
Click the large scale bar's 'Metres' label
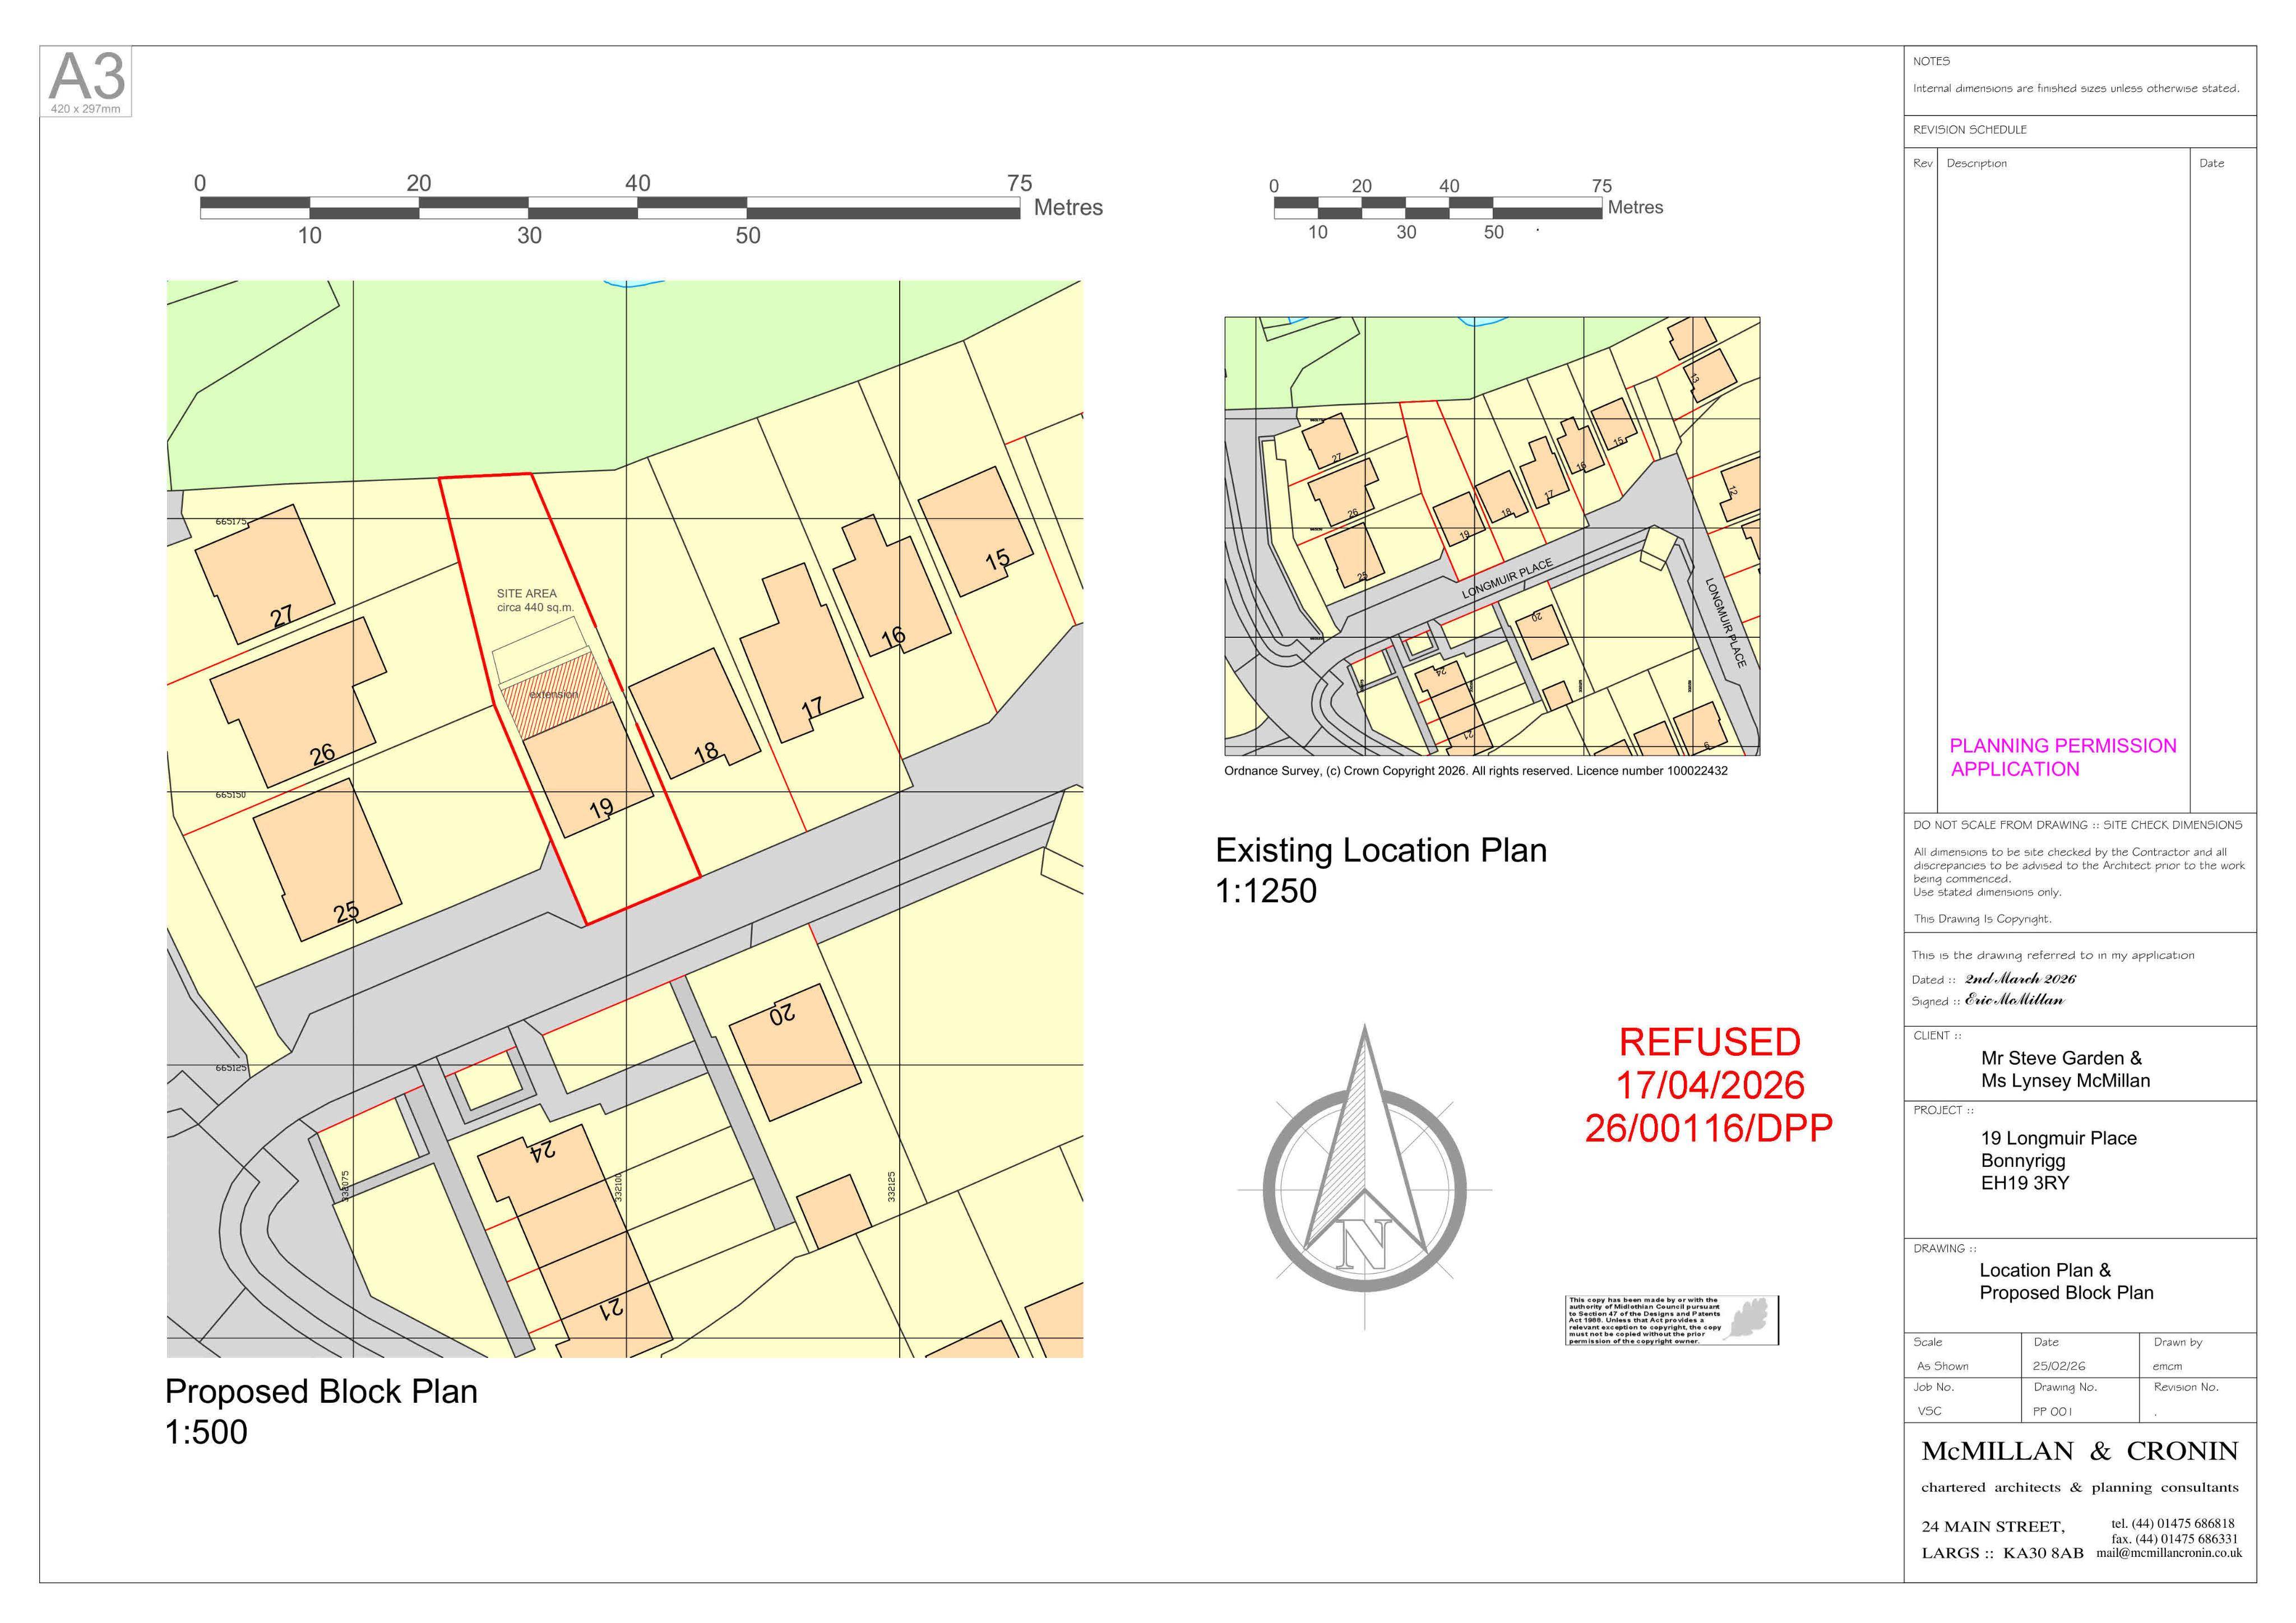pos(1068,207)
